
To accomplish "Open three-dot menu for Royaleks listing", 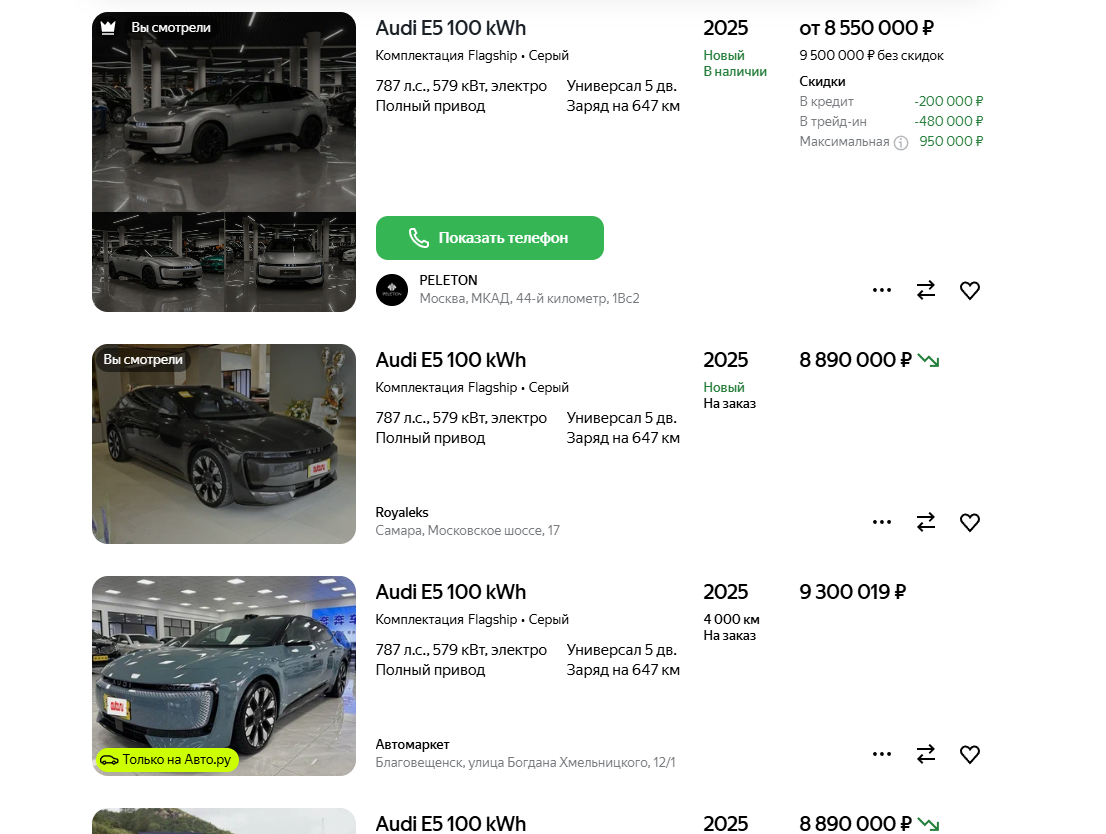I will [882, 522].
